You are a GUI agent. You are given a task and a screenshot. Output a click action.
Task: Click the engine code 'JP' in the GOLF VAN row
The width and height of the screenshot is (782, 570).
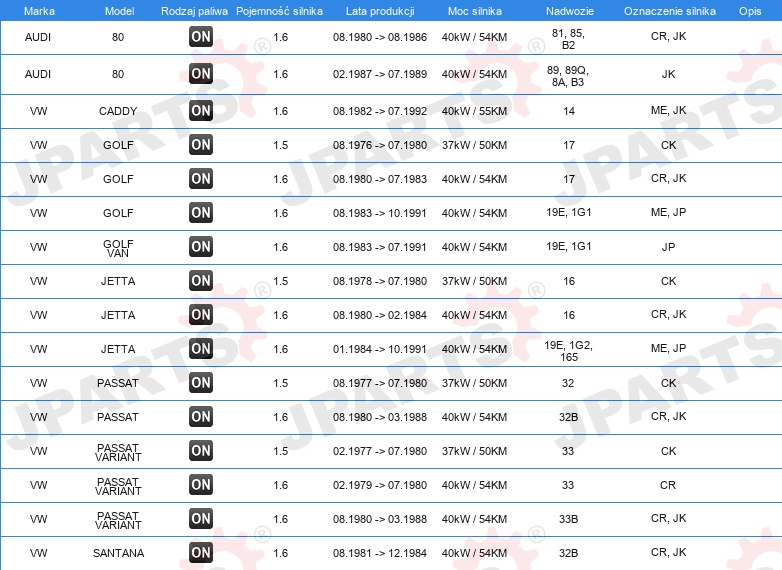click(x=669, y=247)
